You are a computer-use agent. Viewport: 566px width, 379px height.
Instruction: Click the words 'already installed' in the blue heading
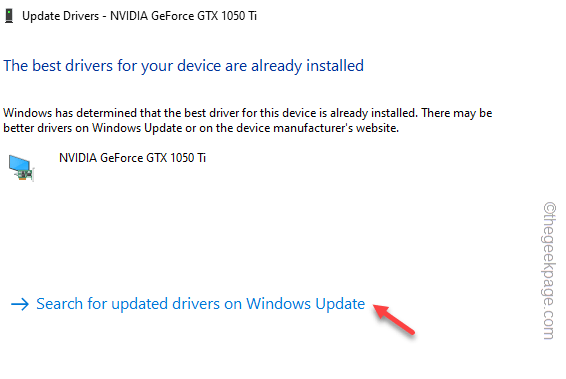click(307, 66)
